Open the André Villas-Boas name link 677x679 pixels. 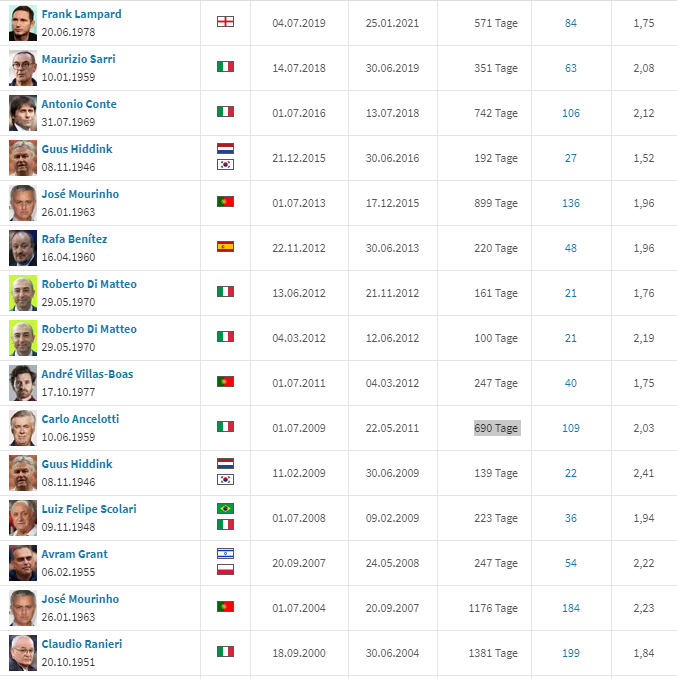pyautogui.click(x=87, y=374)
